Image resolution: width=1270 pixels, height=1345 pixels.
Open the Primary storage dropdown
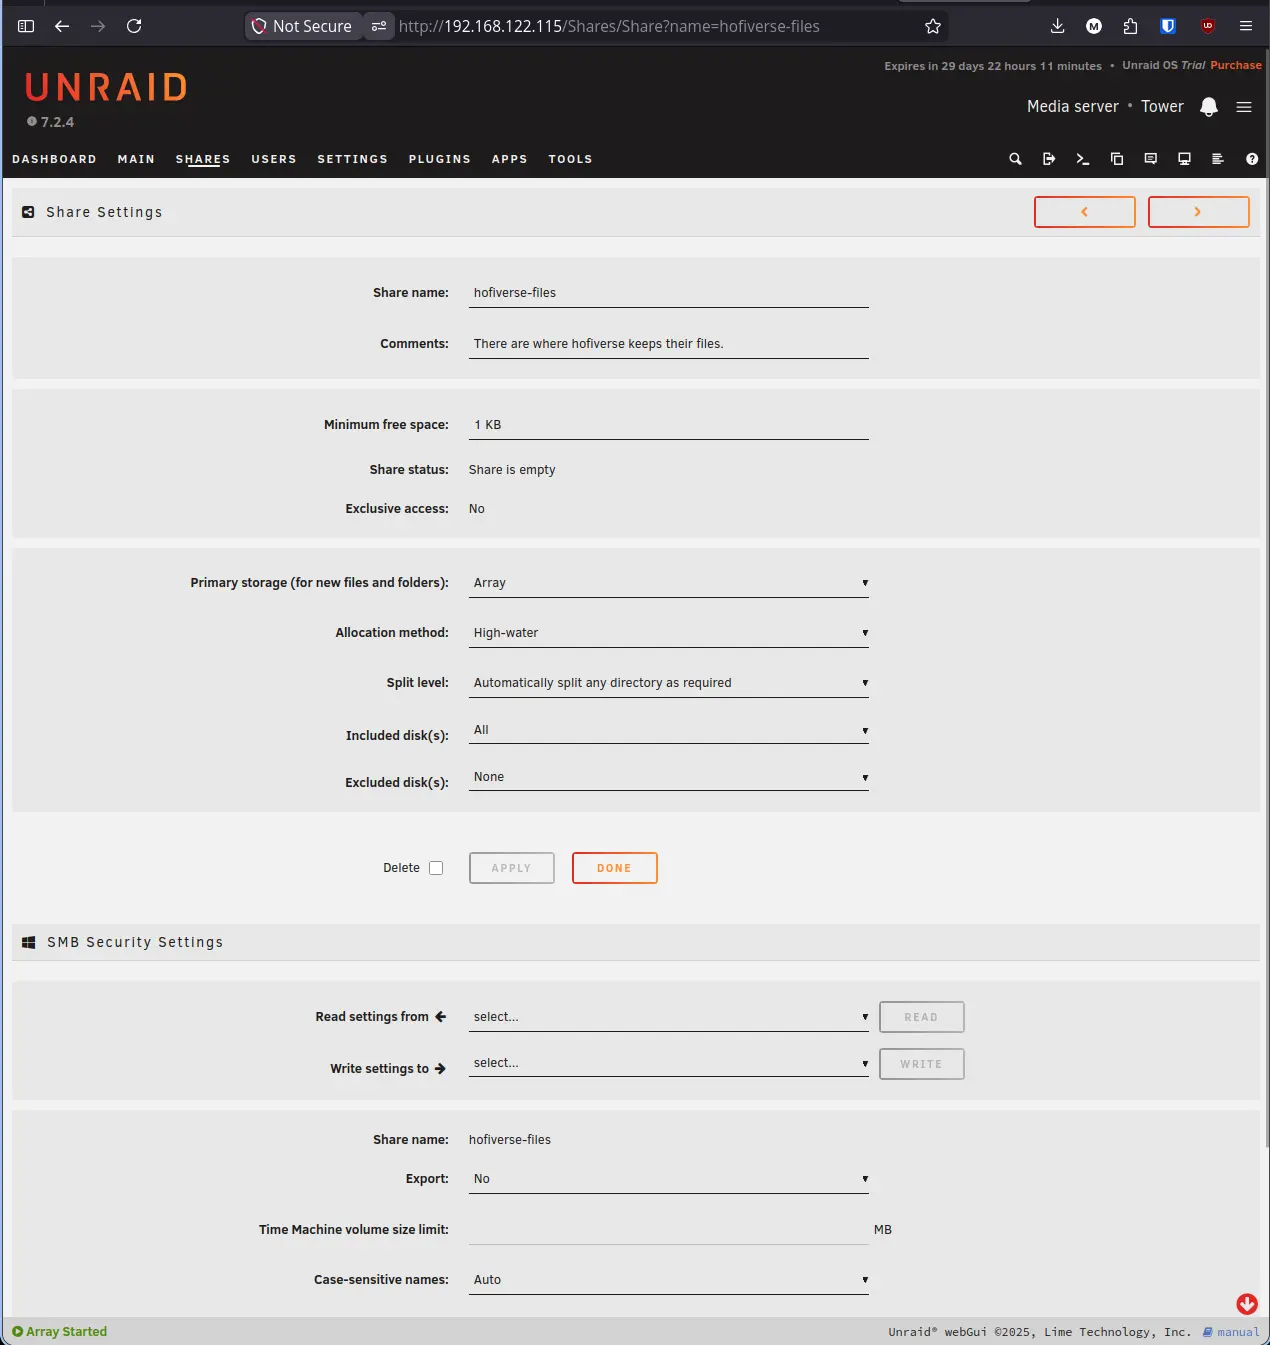tap(669, 583)
